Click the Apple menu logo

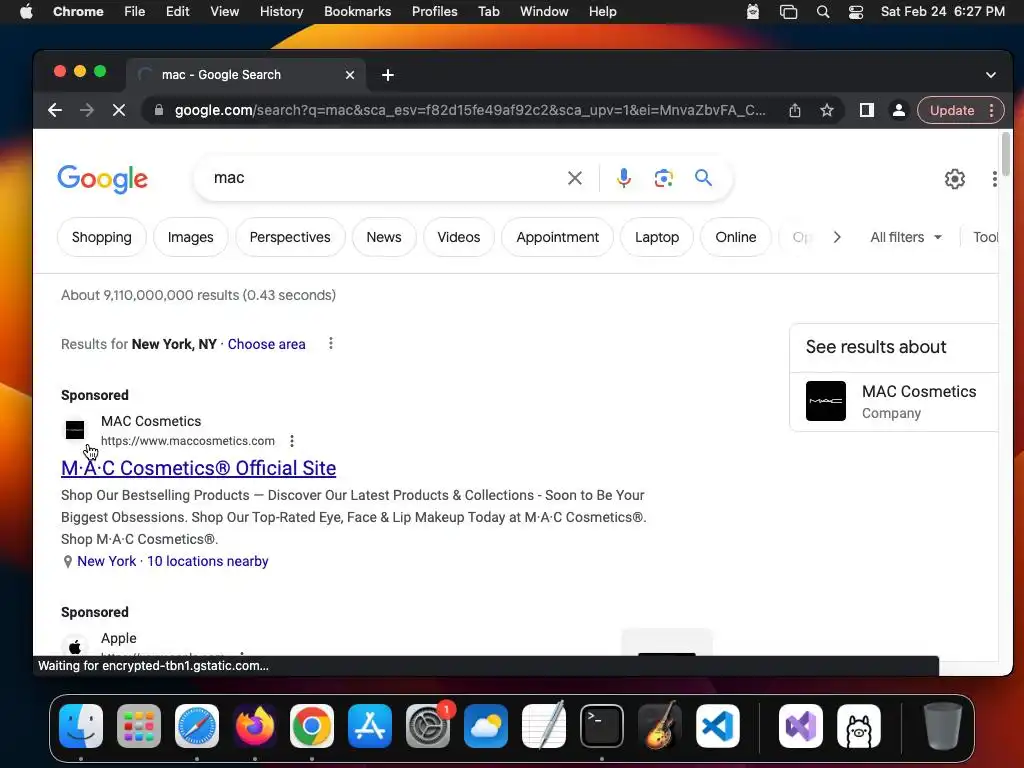click(26, 12)
